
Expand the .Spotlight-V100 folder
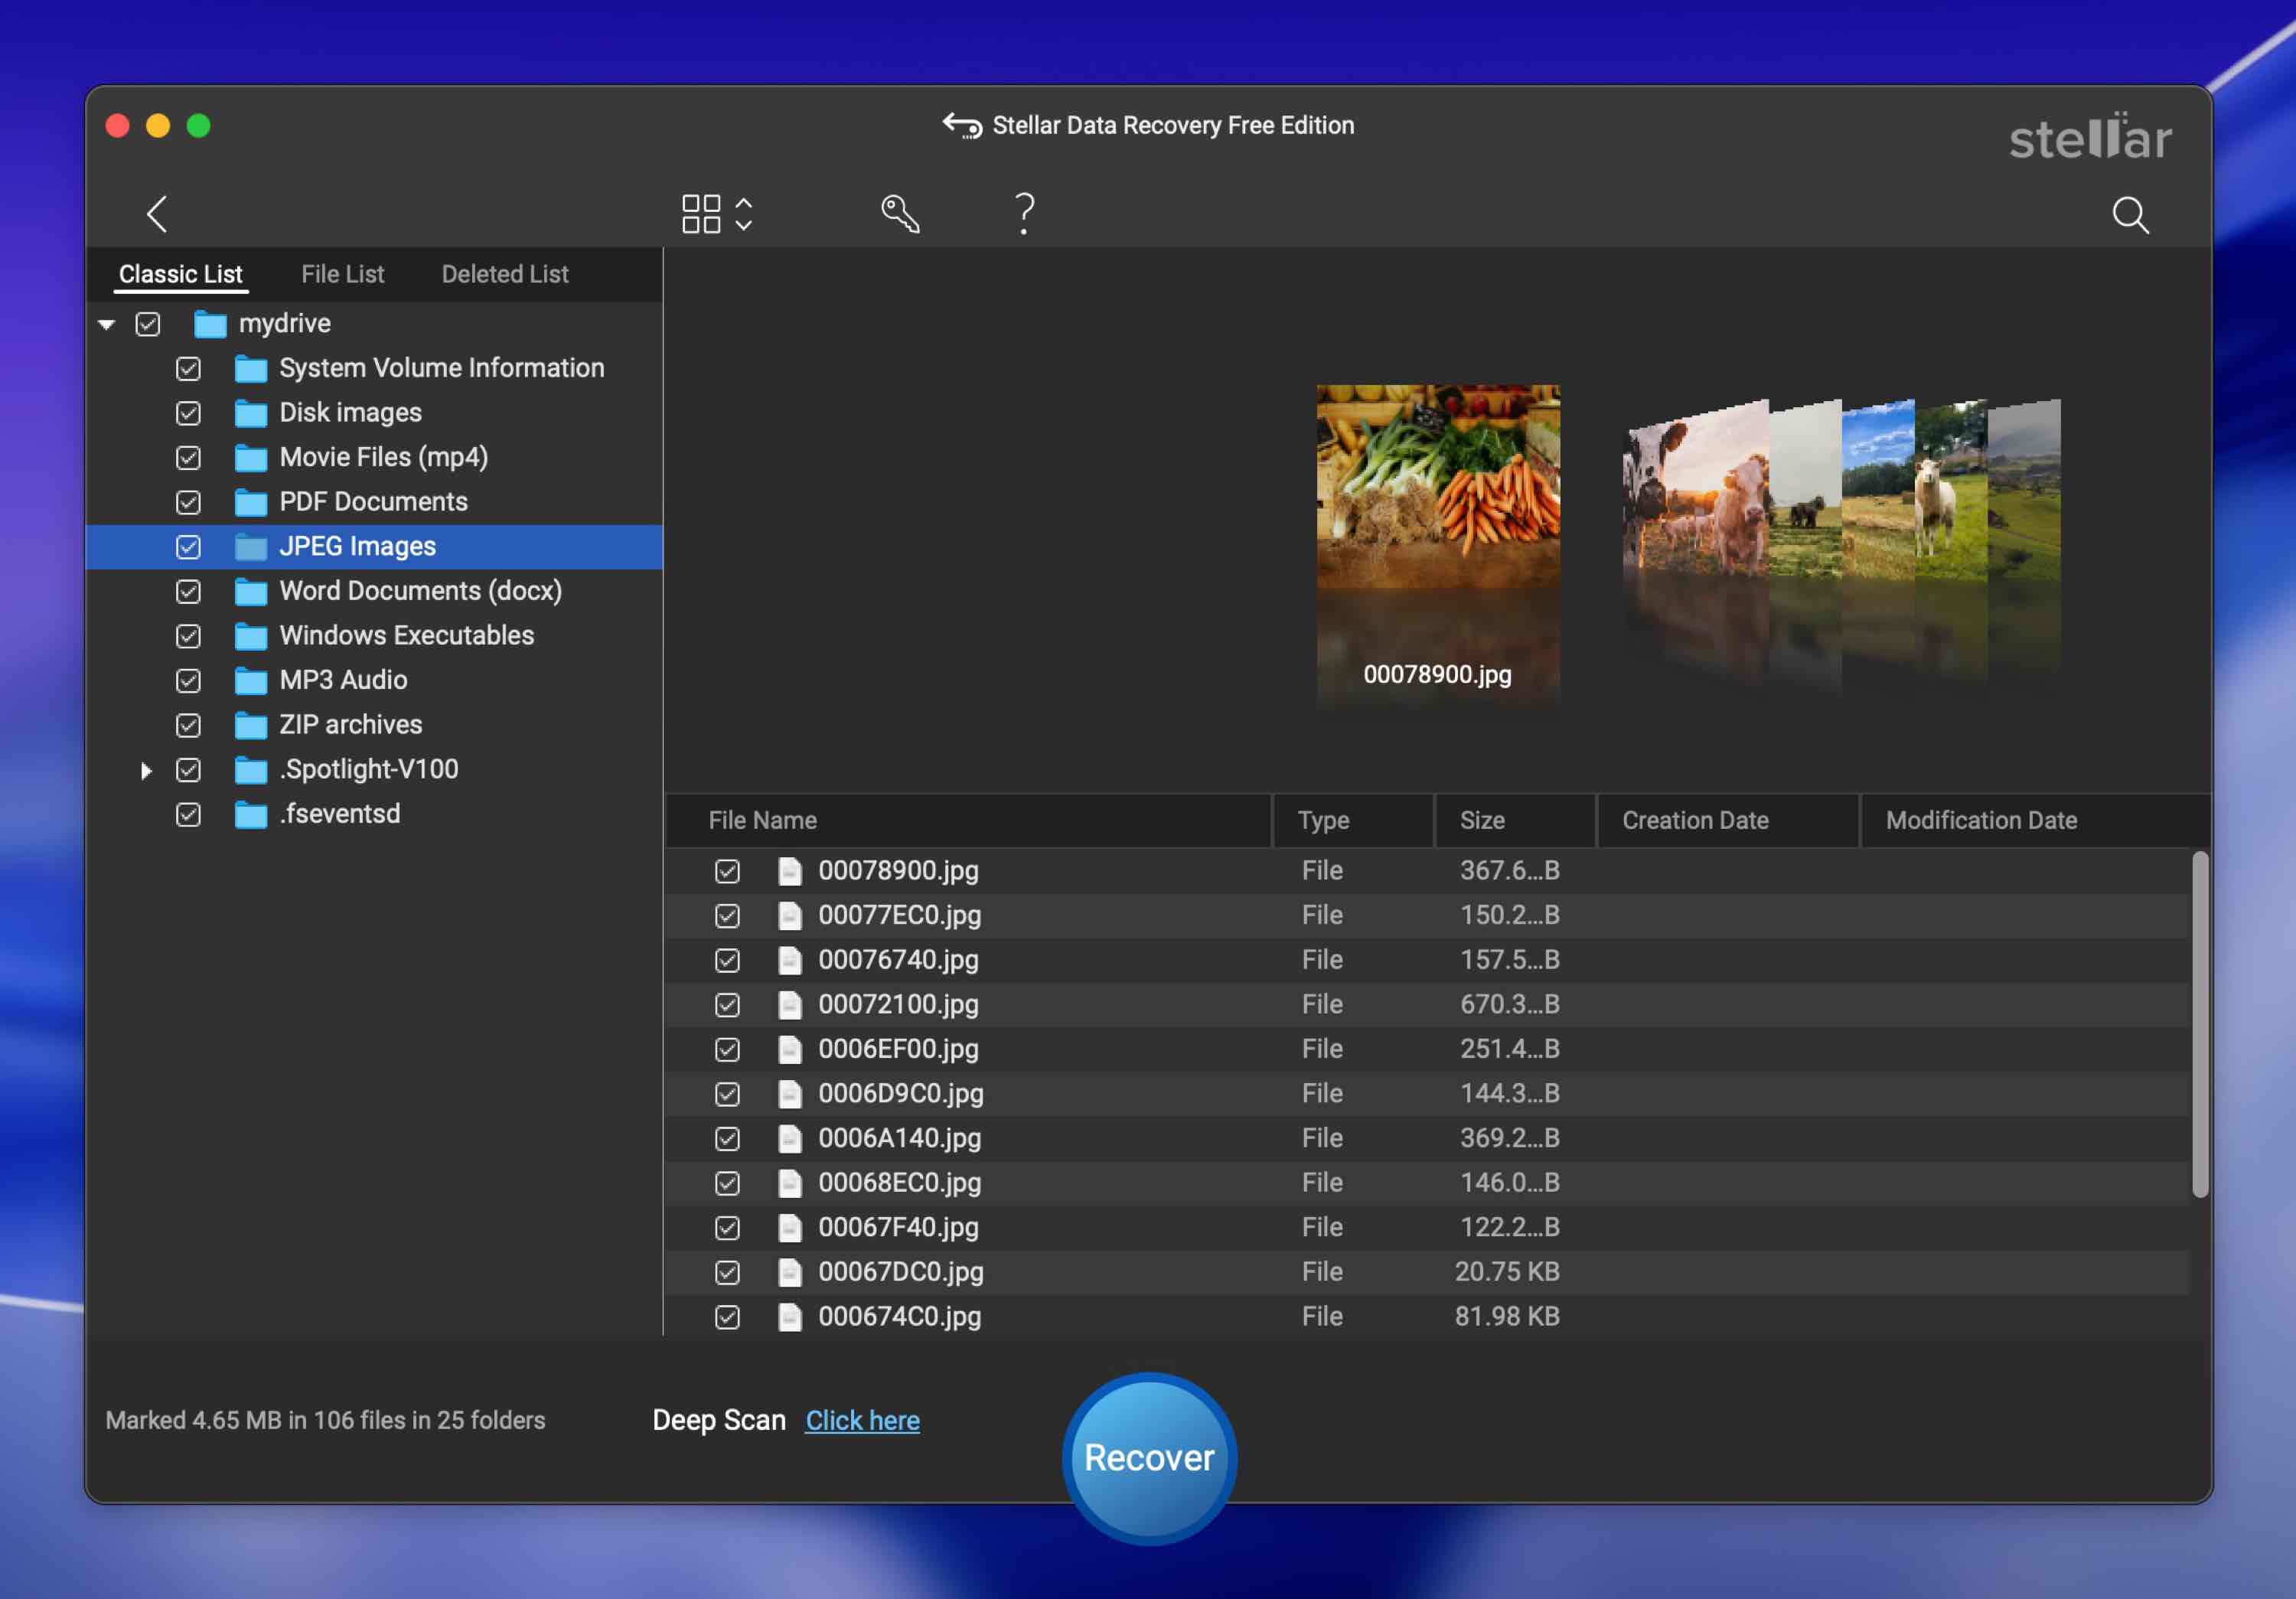(146, 769)
